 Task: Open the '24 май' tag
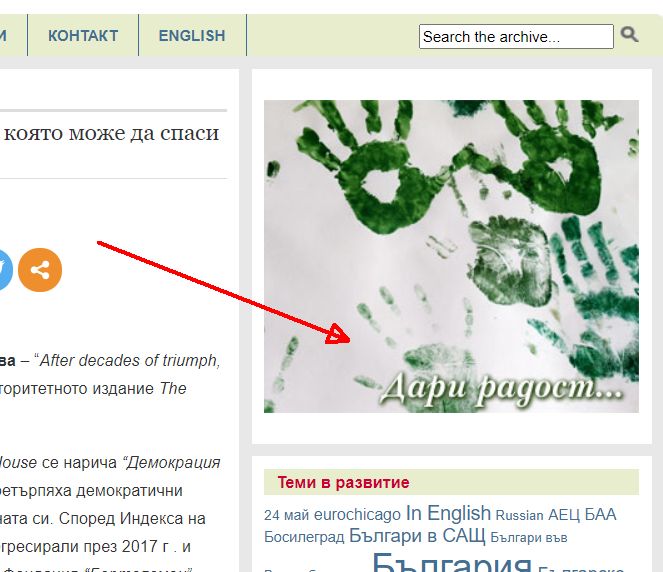[x=286, y=516]
